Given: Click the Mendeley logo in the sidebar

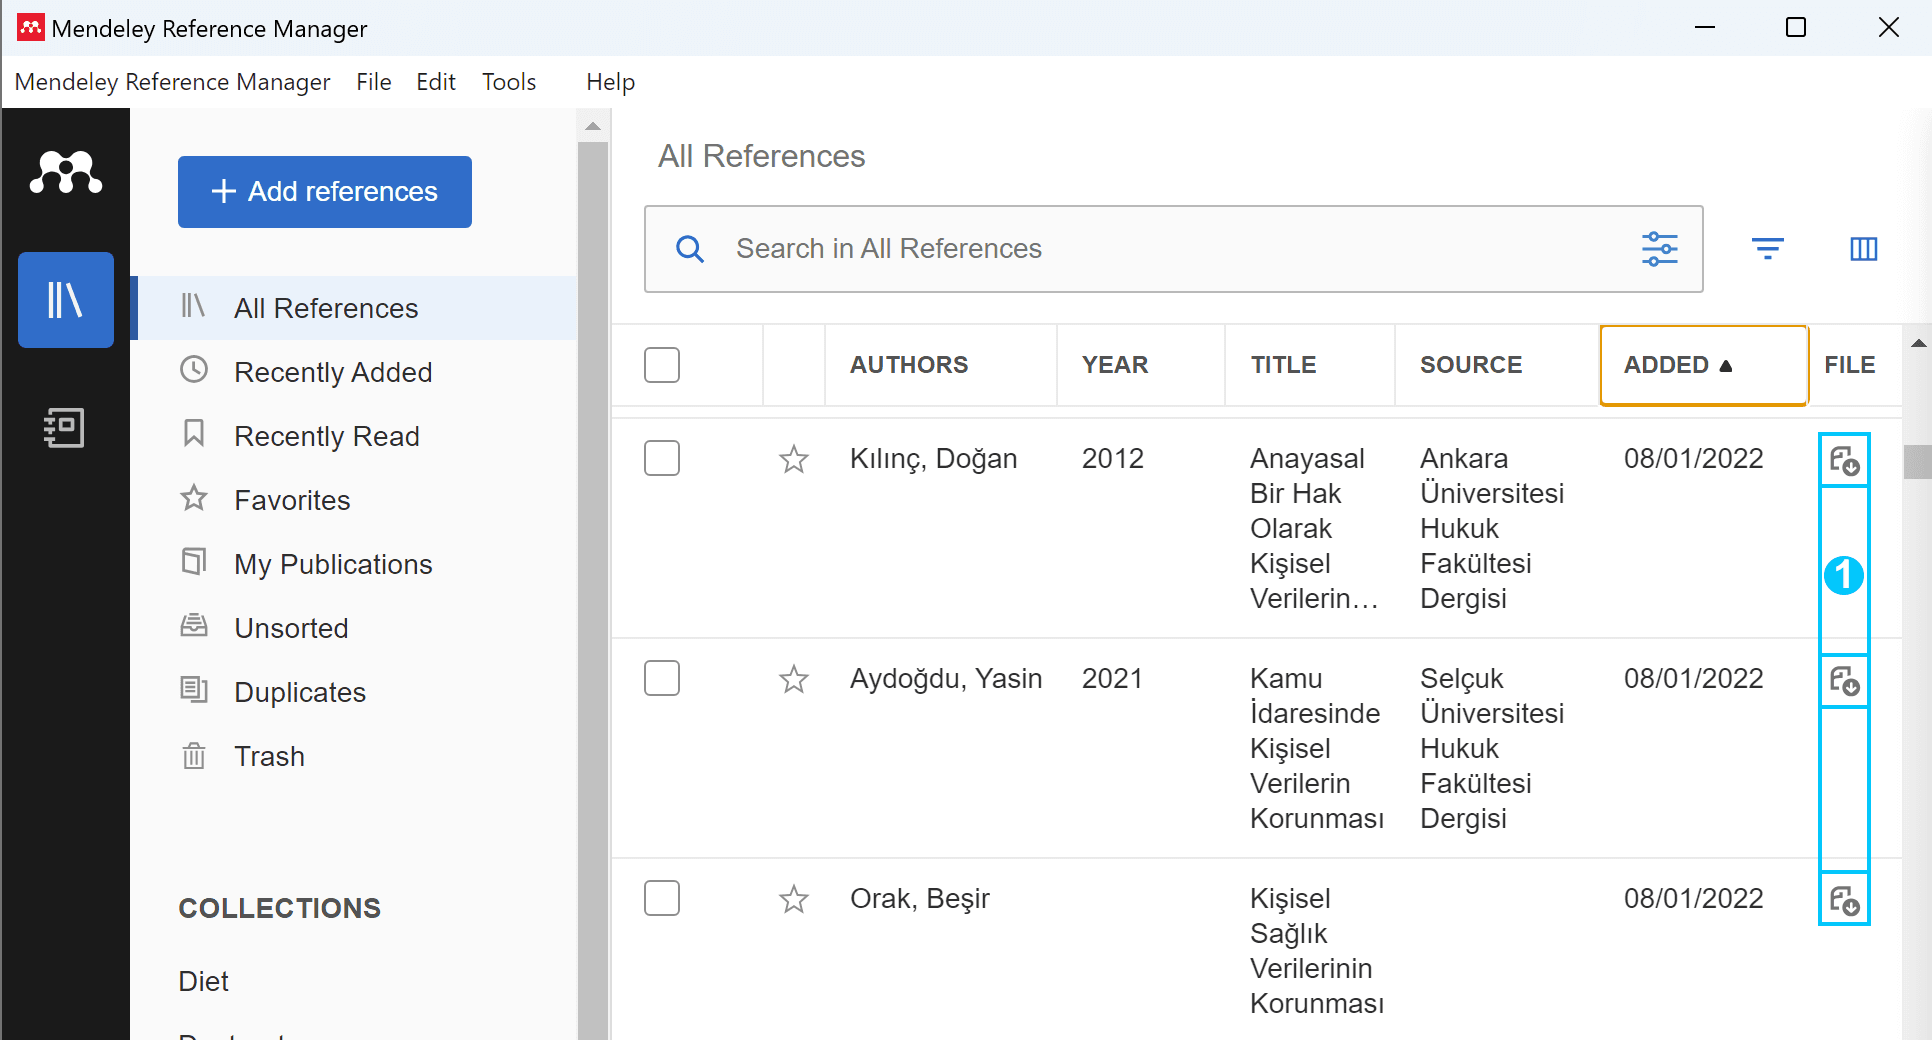Looking at the screenshot, I should [66, 173].
